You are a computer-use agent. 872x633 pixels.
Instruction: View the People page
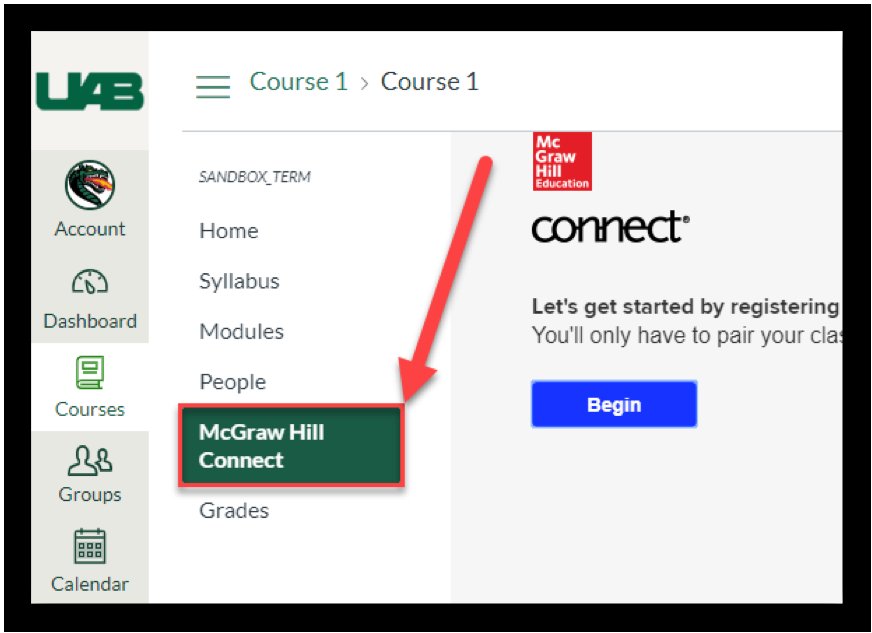[233, 382]
